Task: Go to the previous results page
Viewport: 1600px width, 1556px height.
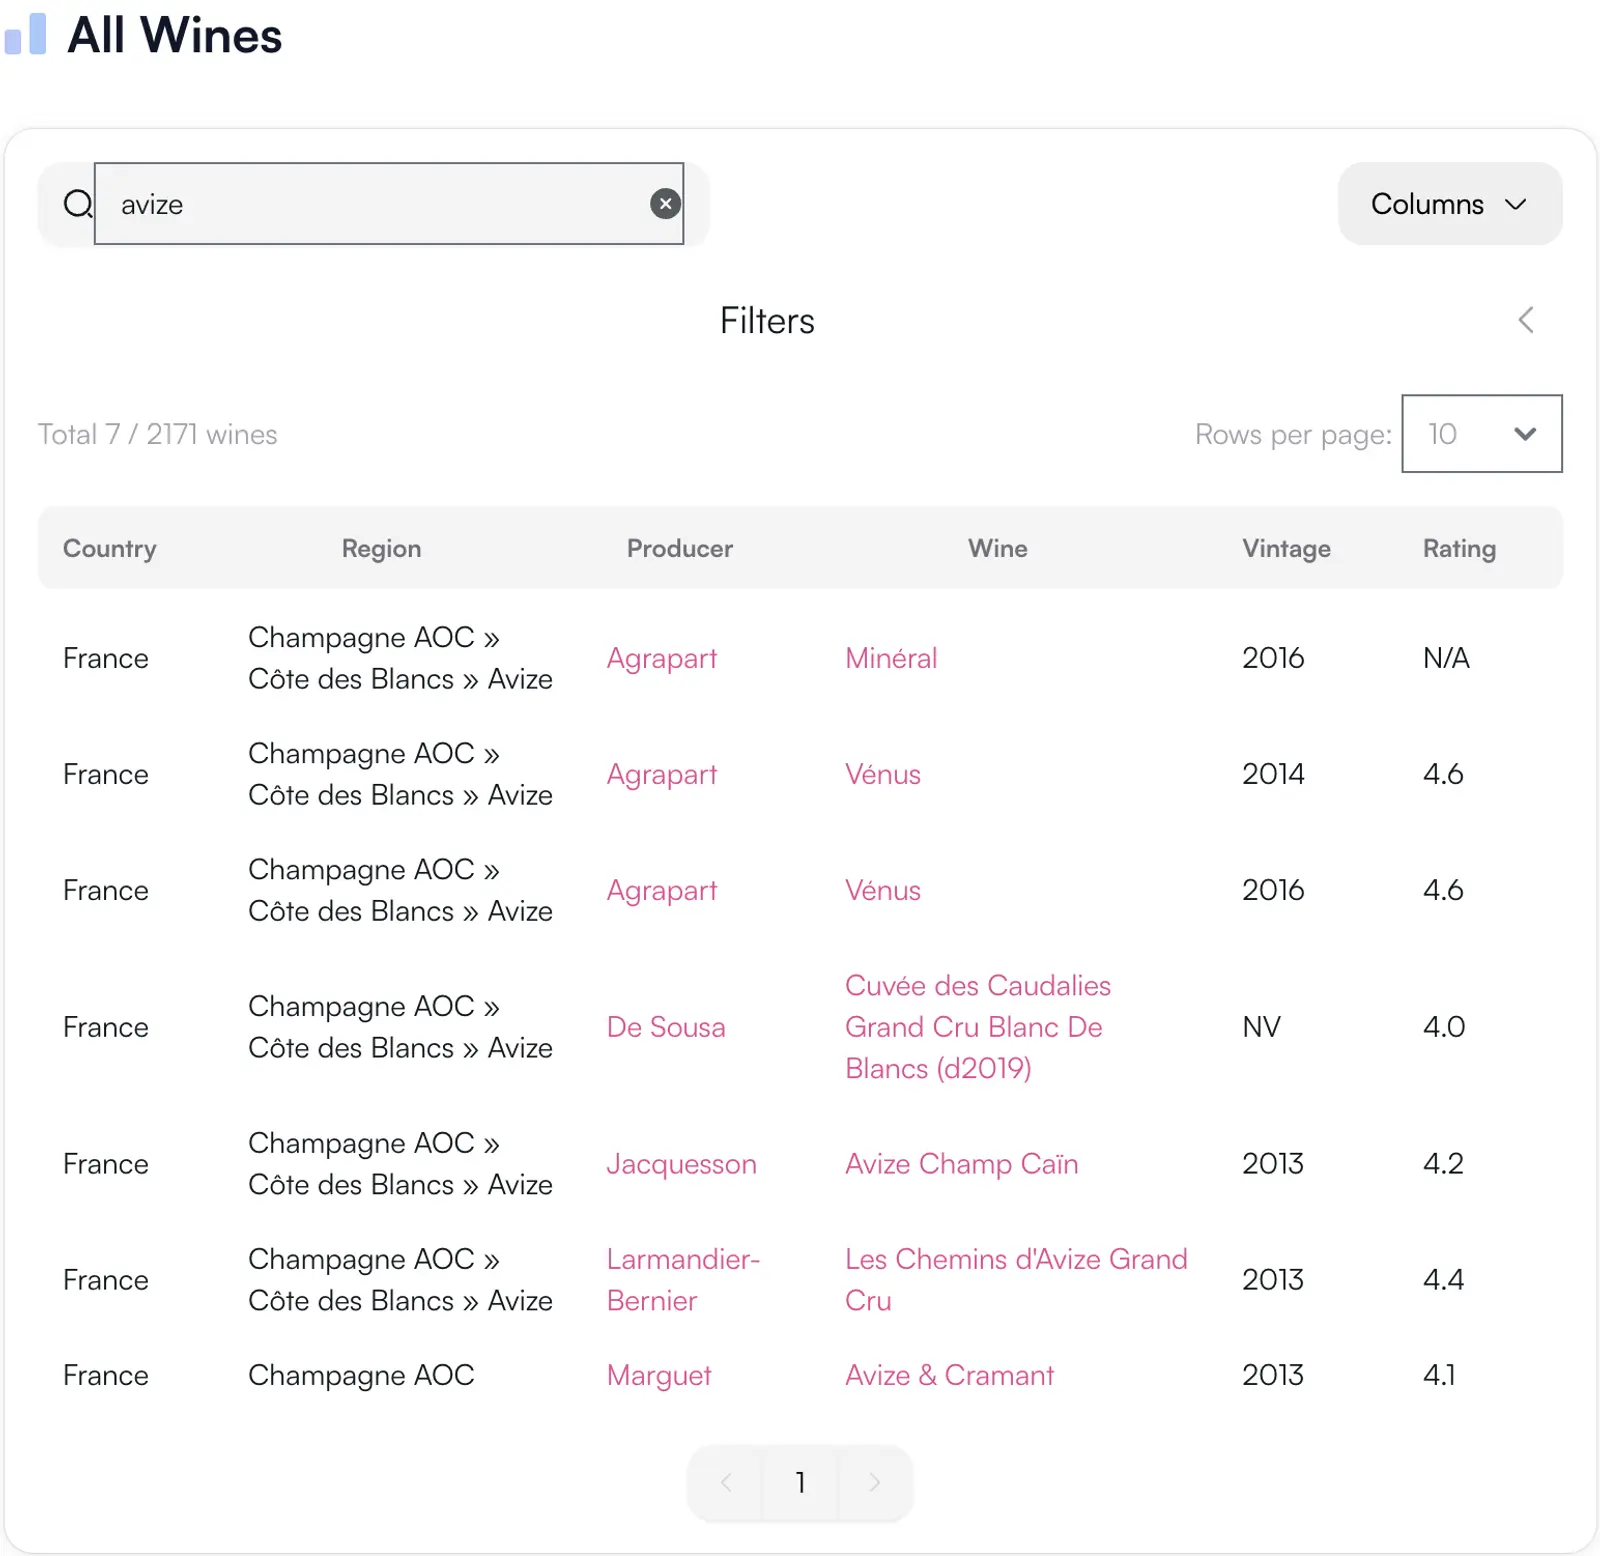Action: click(x=726, y=1482)
